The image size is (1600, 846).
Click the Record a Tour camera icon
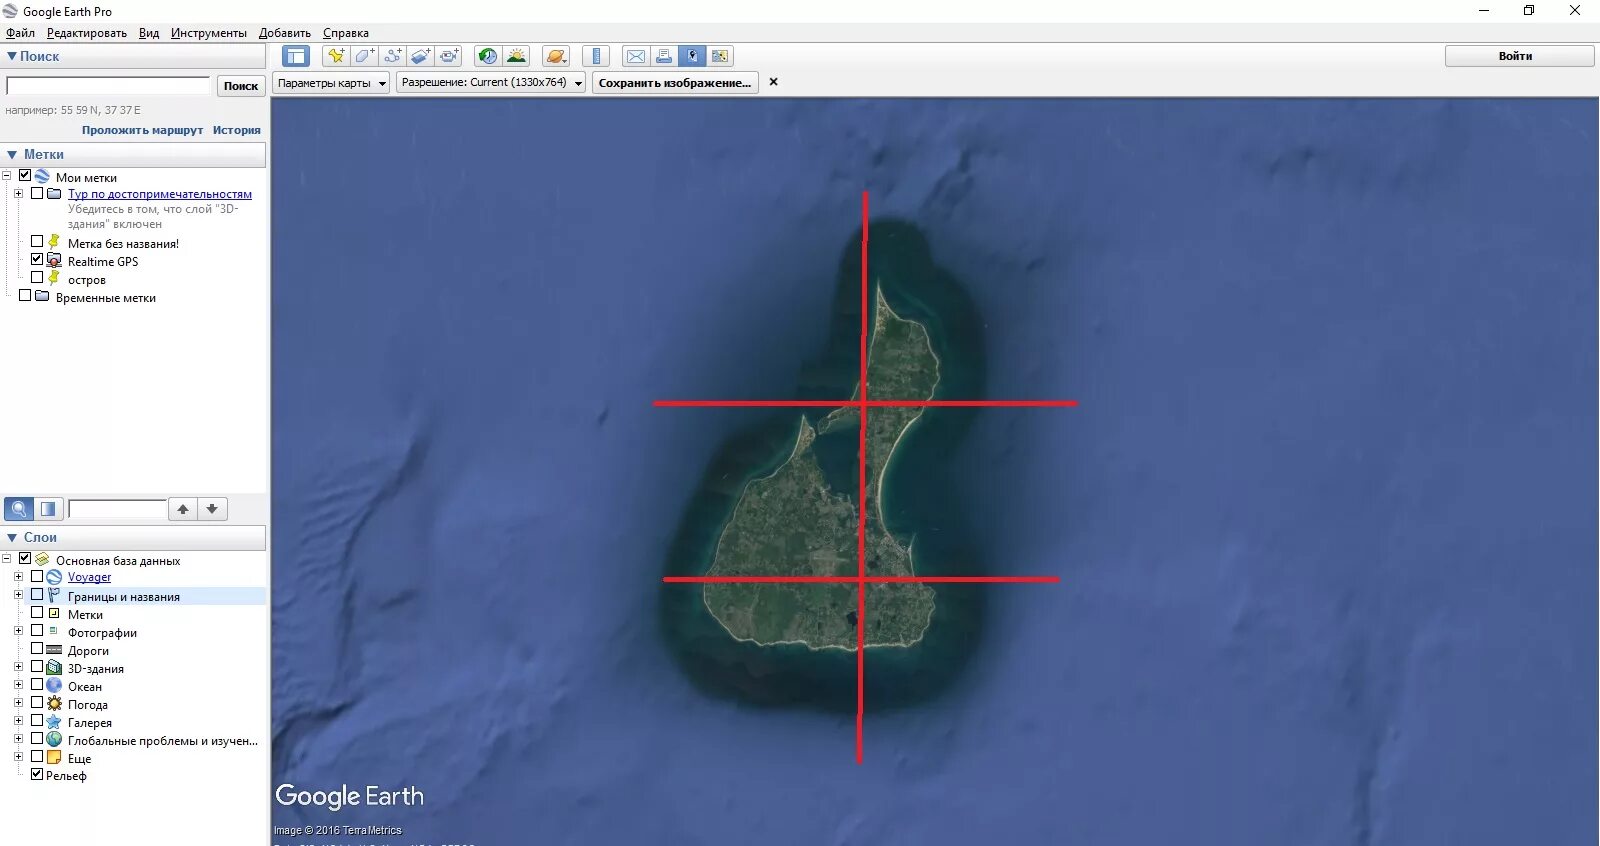click(449, 56)
